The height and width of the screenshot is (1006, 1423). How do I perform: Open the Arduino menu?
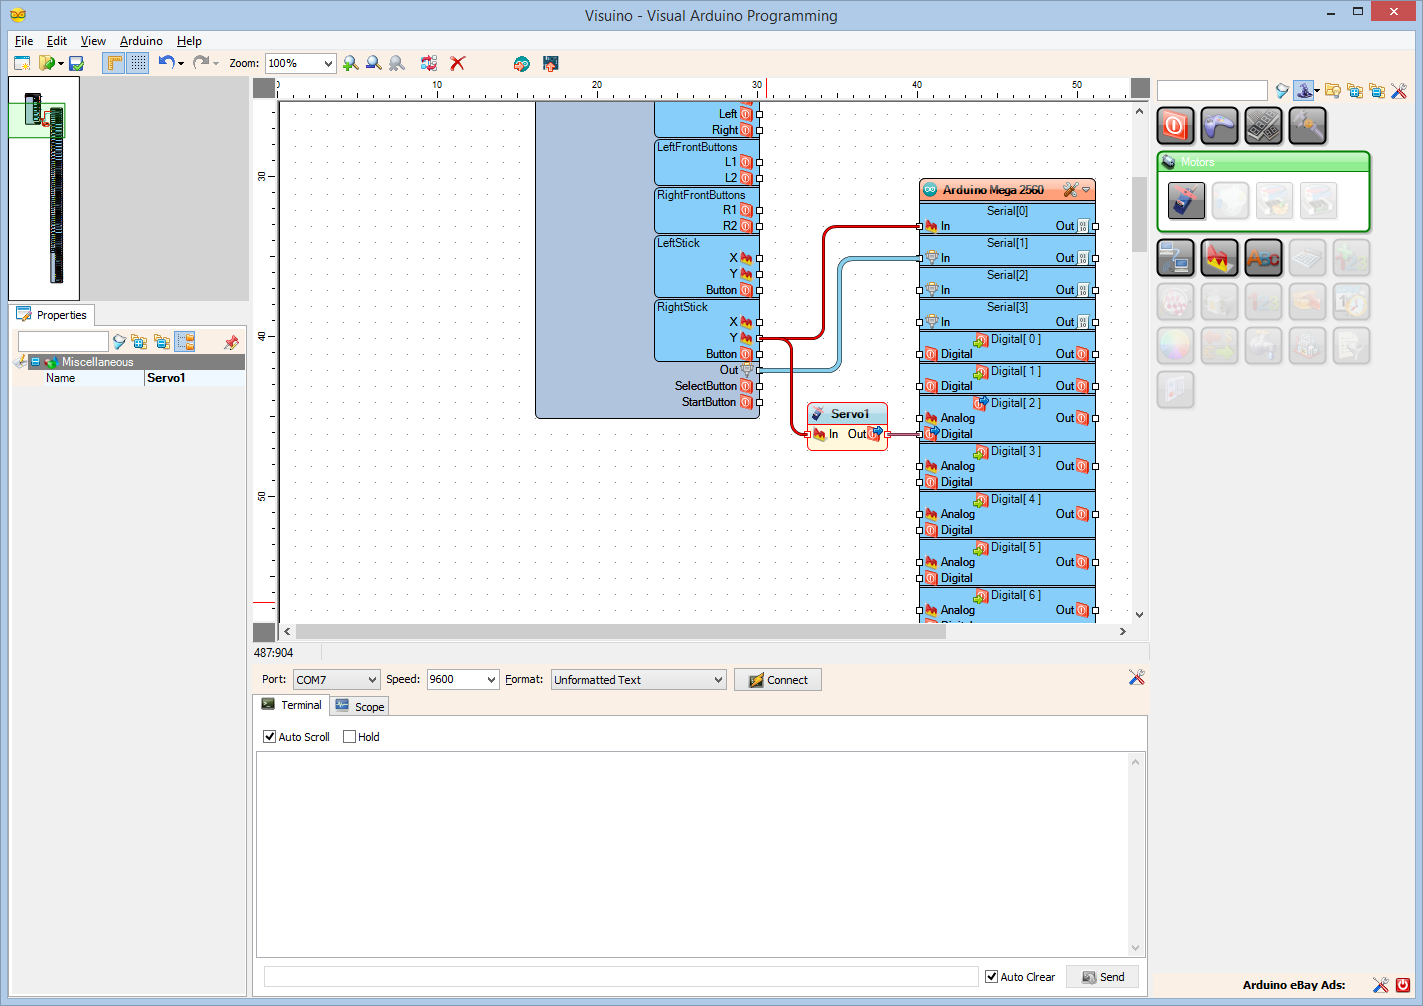140,41
